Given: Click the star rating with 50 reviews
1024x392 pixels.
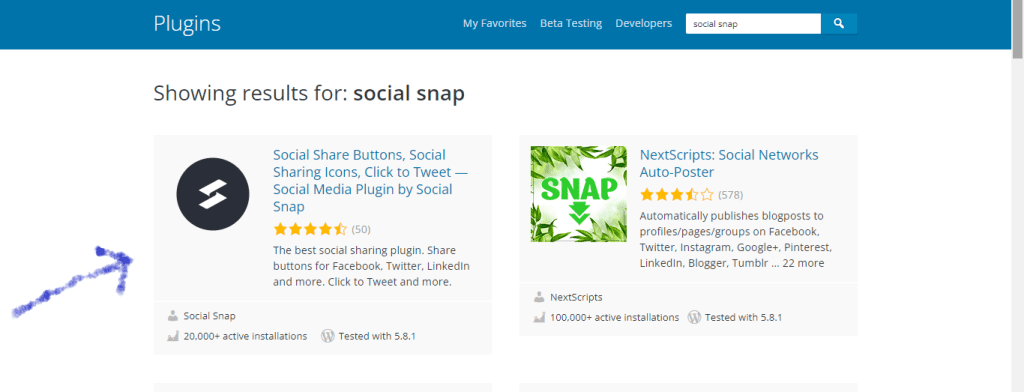Looking at the screenshot, I should click(x=310, y=229).
